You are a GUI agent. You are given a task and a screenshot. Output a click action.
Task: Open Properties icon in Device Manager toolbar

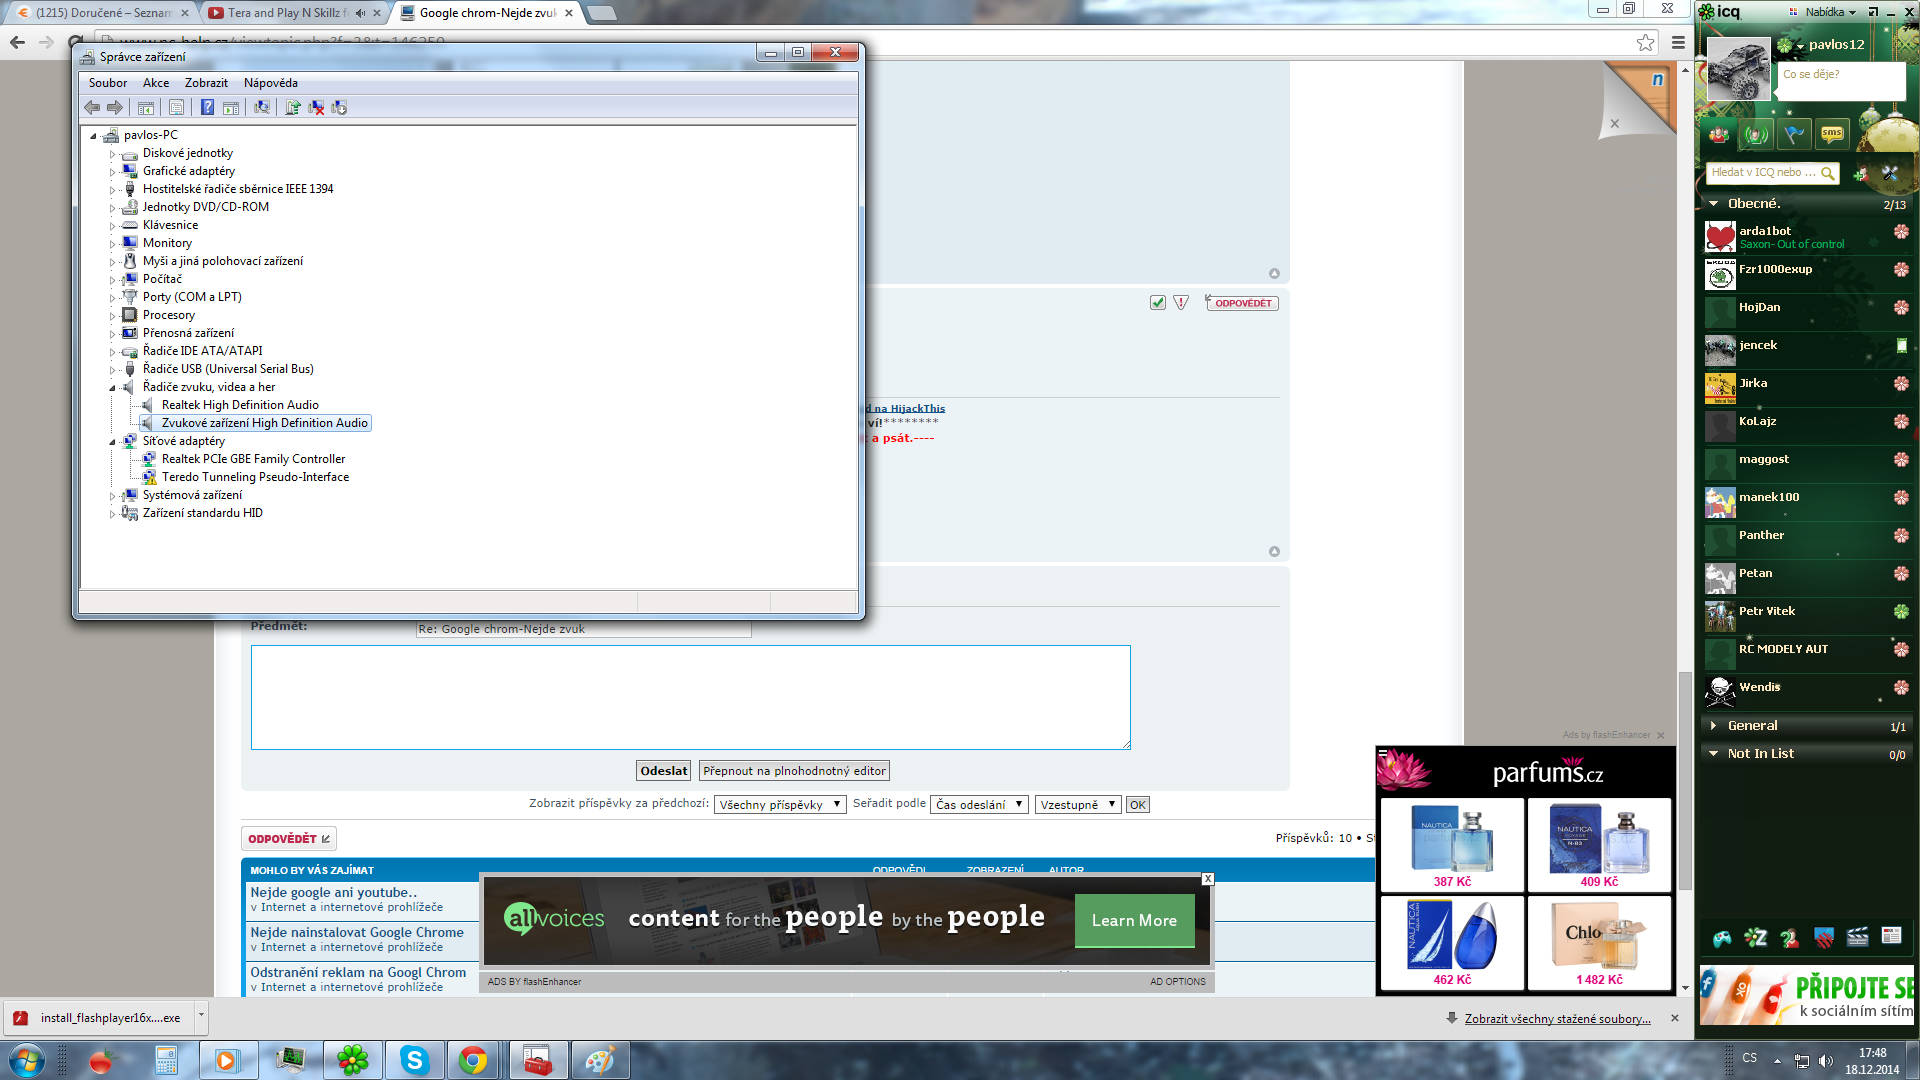tap(176, 107)
